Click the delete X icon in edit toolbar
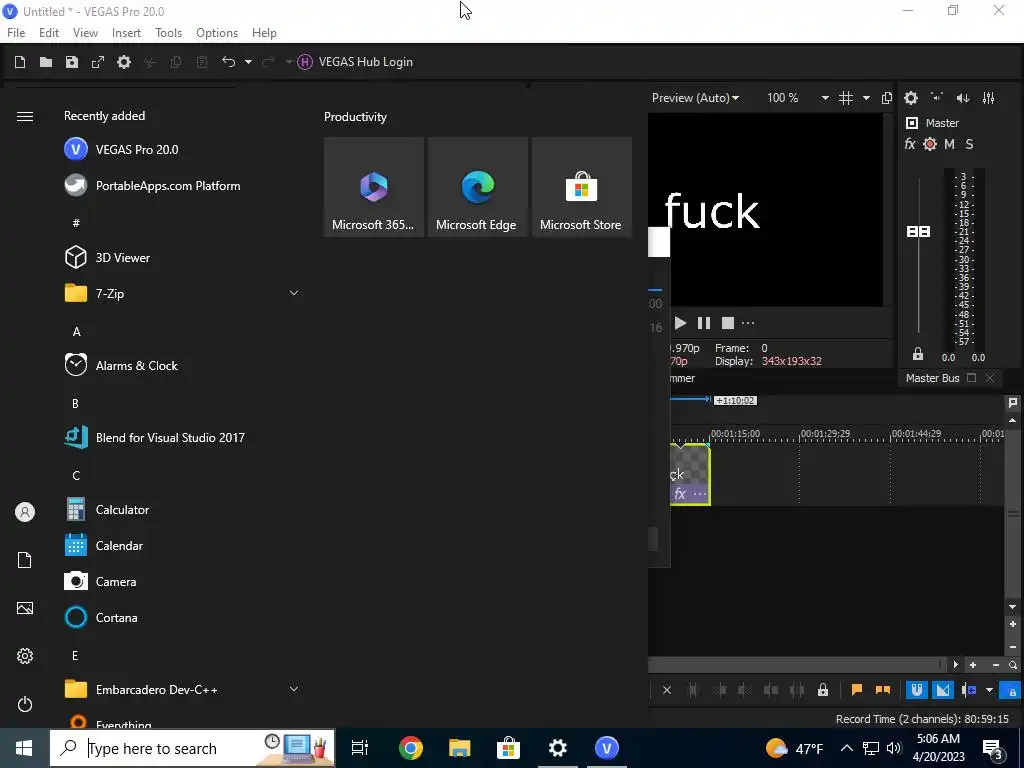This screenshot has width=1024, height=768. coord(667,690)
